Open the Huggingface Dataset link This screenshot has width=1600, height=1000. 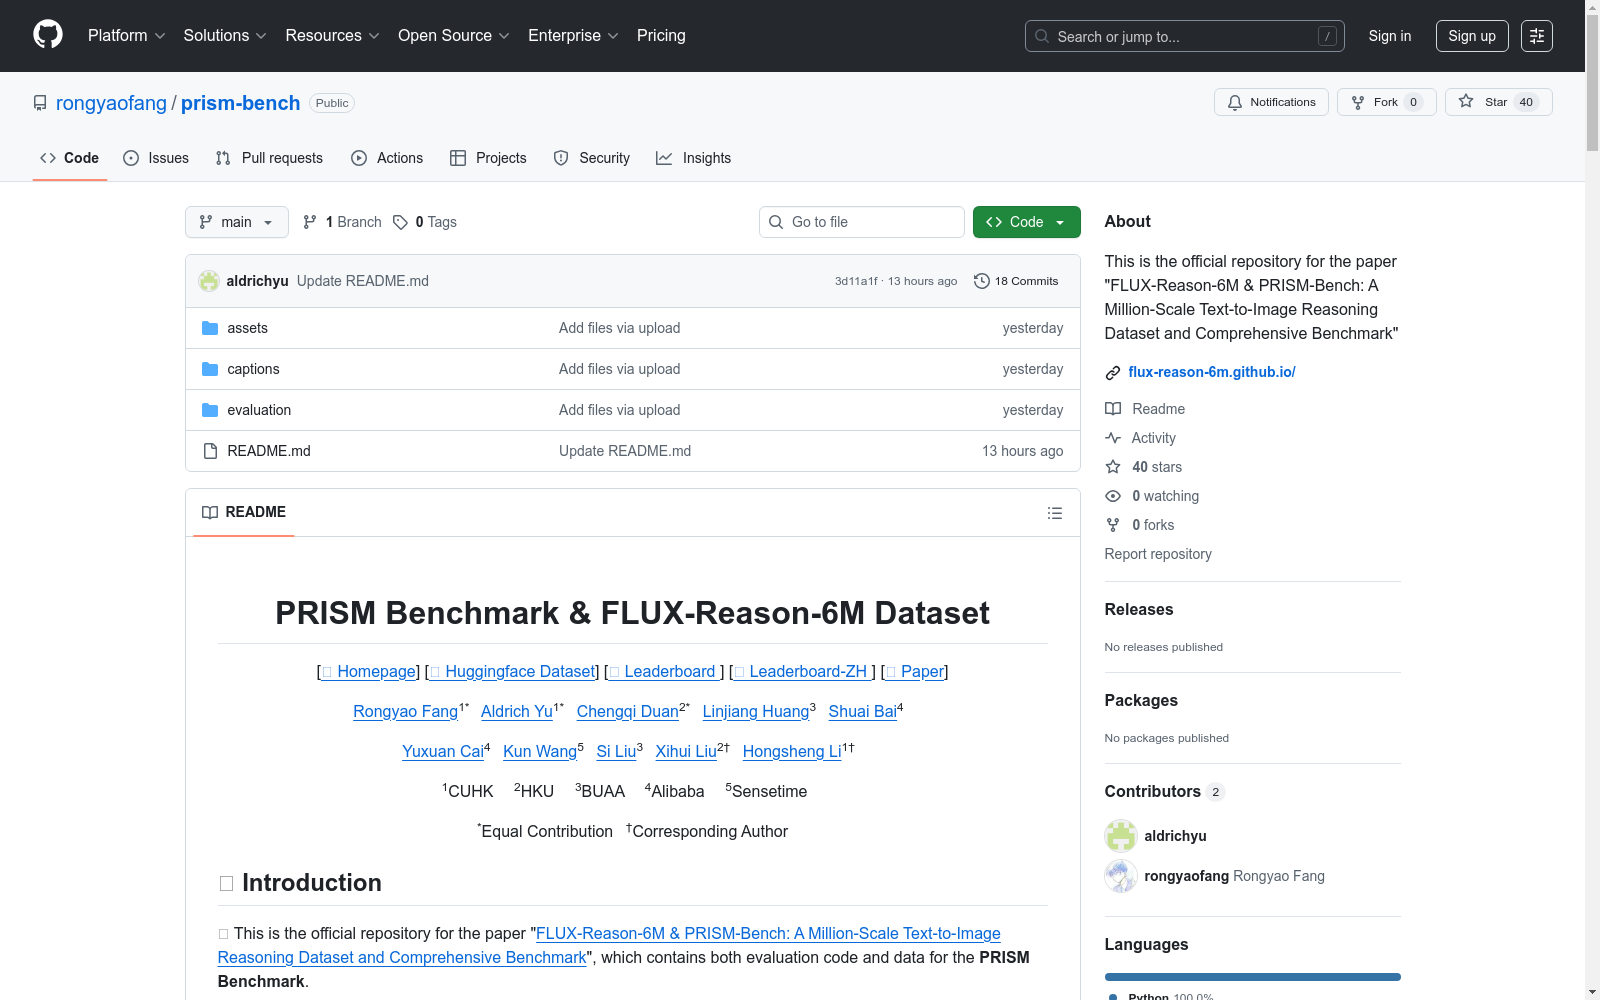tap(513, 671)
